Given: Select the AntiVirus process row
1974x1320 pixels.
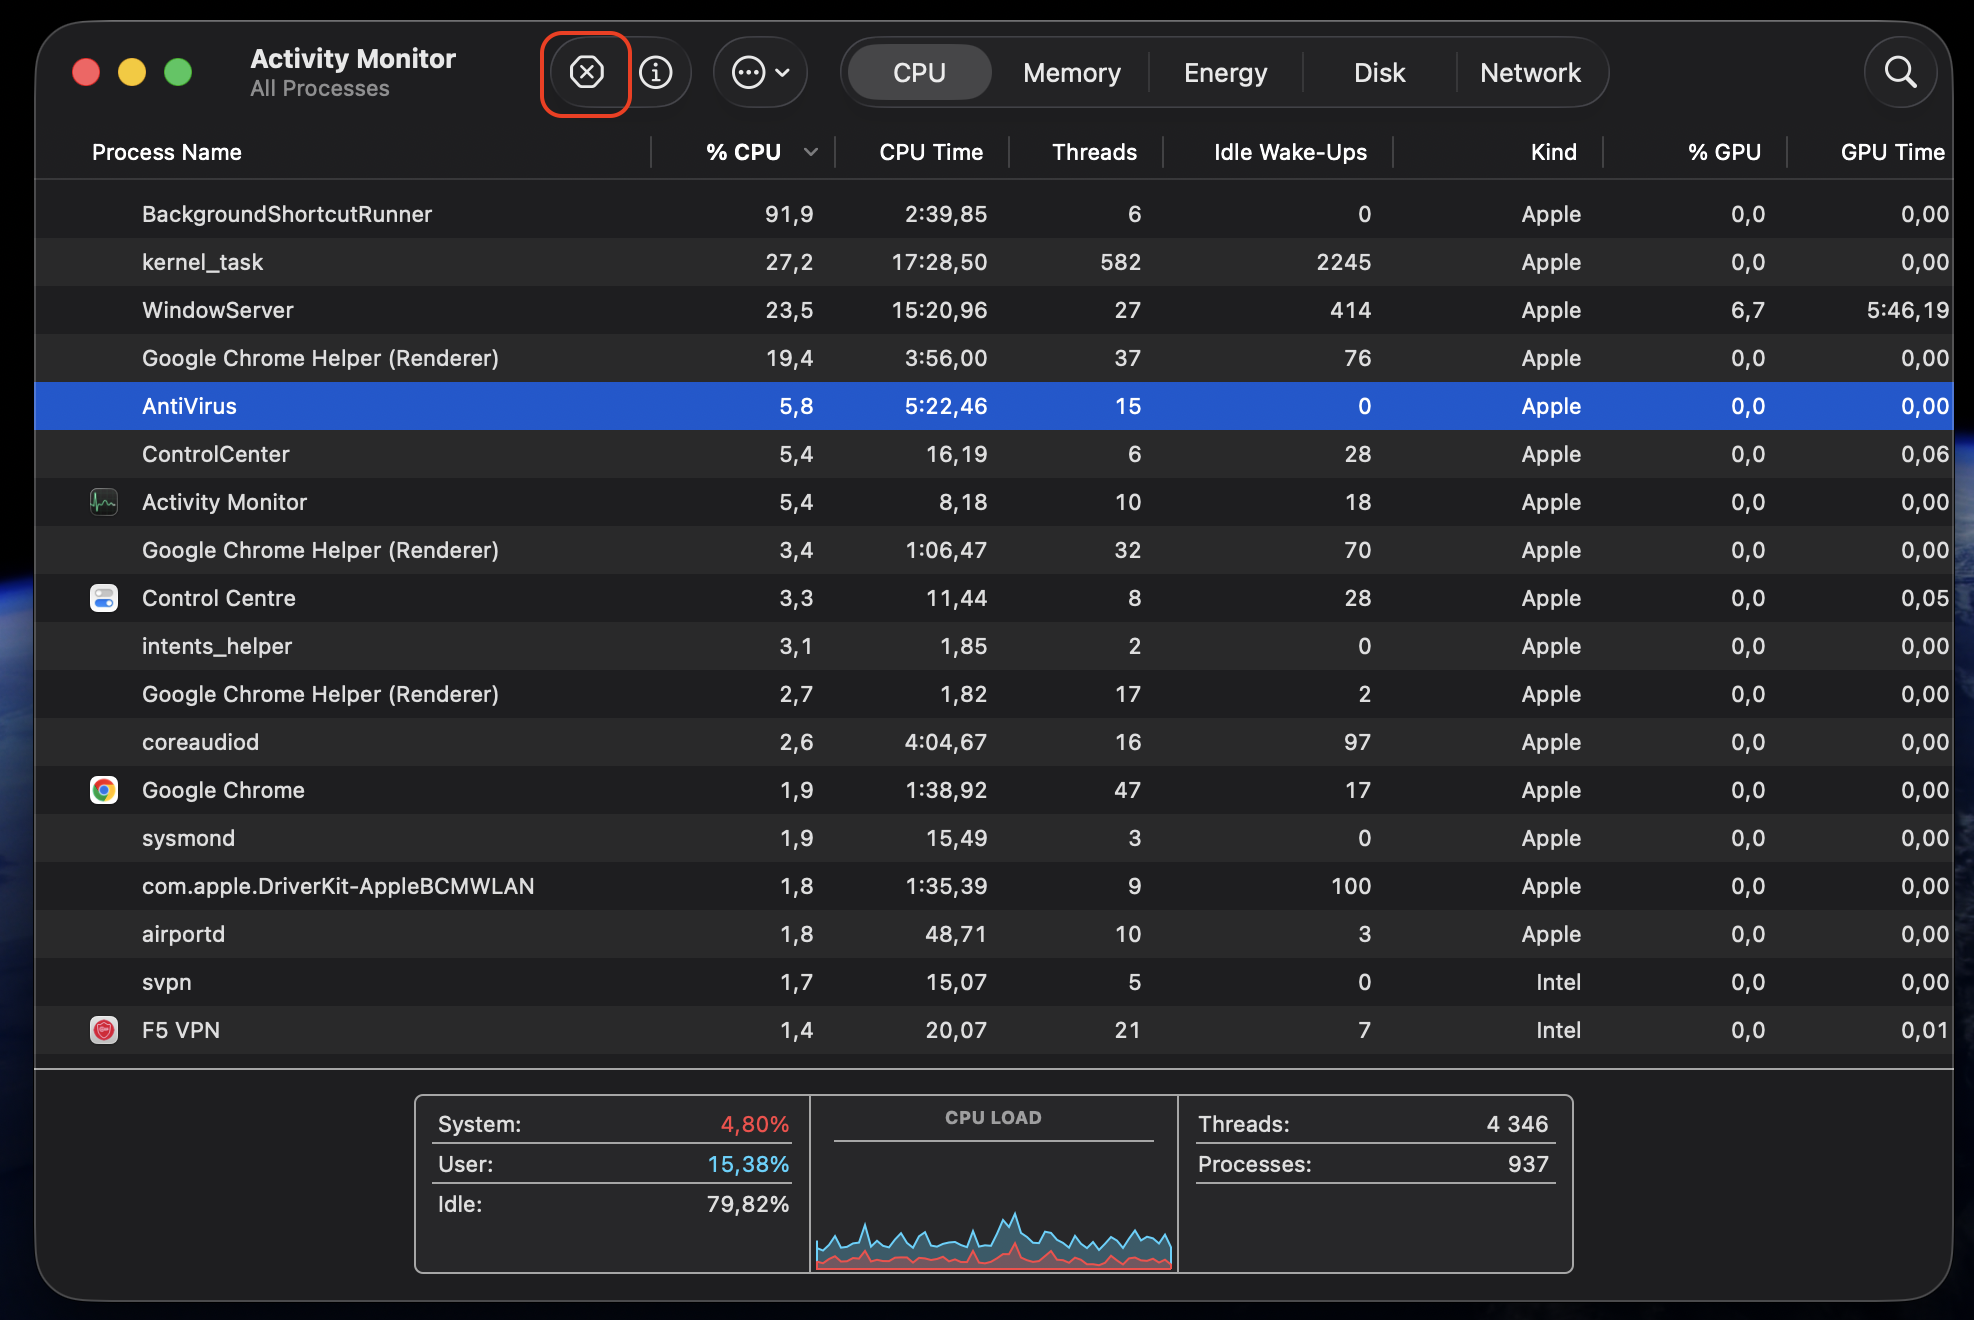Looking at the screenshot, I should (994, 406).
